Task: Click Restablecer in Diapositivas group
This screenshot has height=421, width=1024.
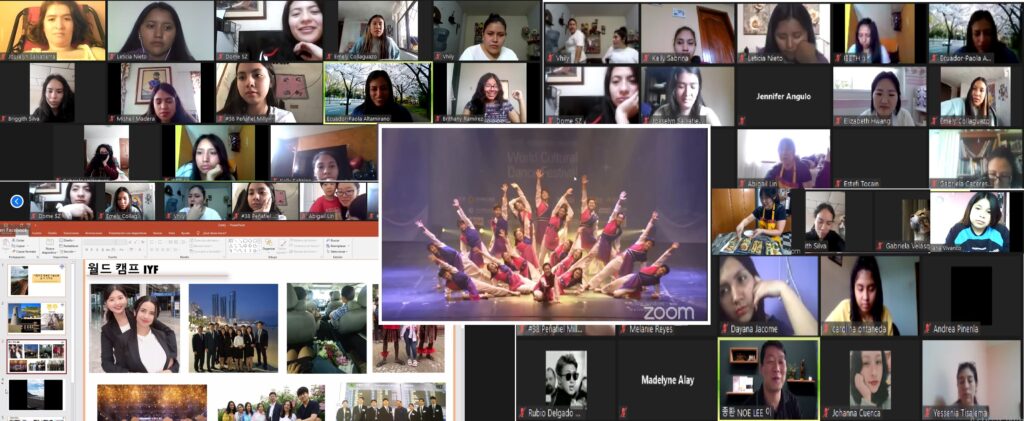Action: click(69, 246)
